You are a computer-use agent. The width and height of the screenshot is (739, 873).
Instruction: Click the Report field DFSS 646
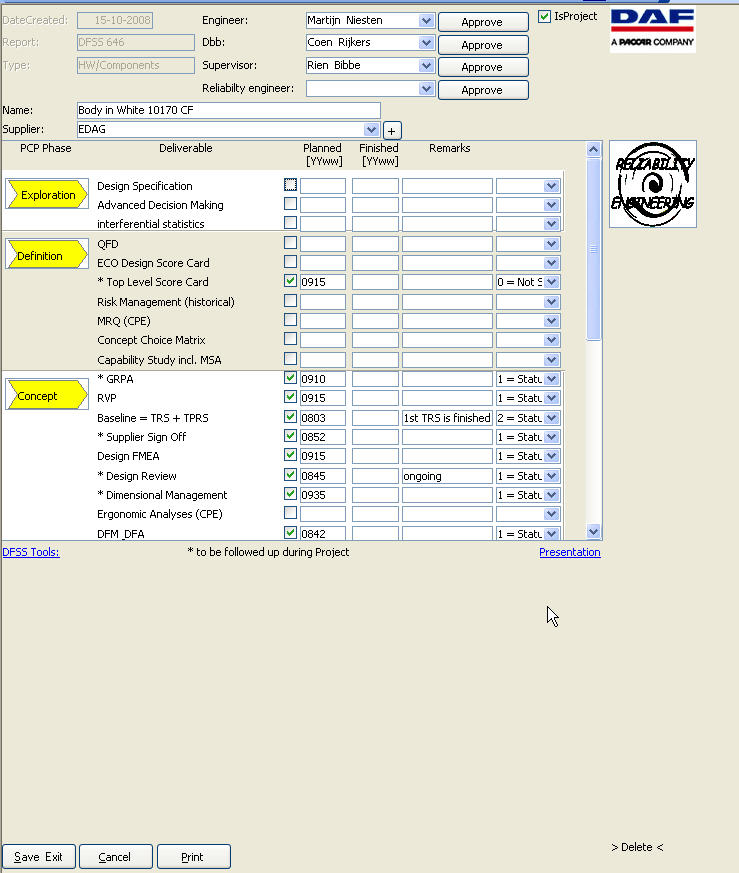[x=136, y=42]
